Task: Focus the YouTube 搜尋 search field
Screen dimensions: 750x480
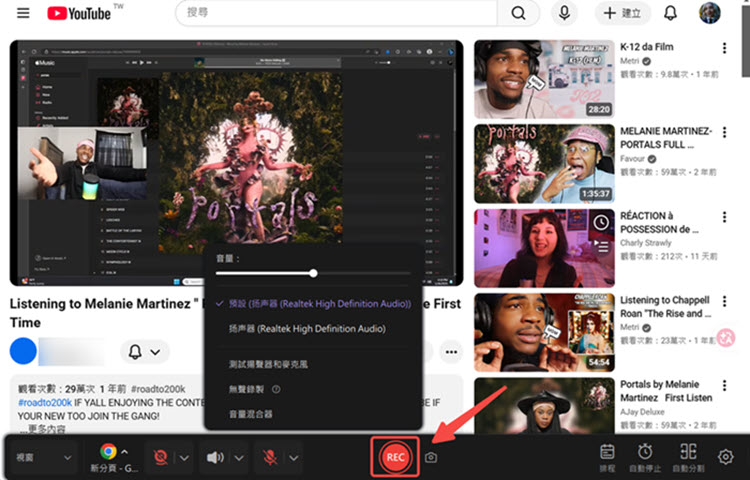Action: tap(336, 13)
